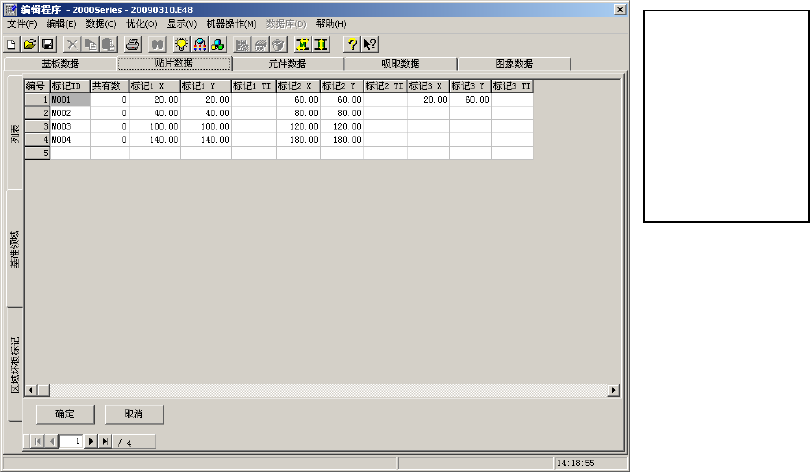The image size is (810, 472).
Task: Switch to the 图象数据 tab
Action: pyautogui.click(x=514, y=63)
